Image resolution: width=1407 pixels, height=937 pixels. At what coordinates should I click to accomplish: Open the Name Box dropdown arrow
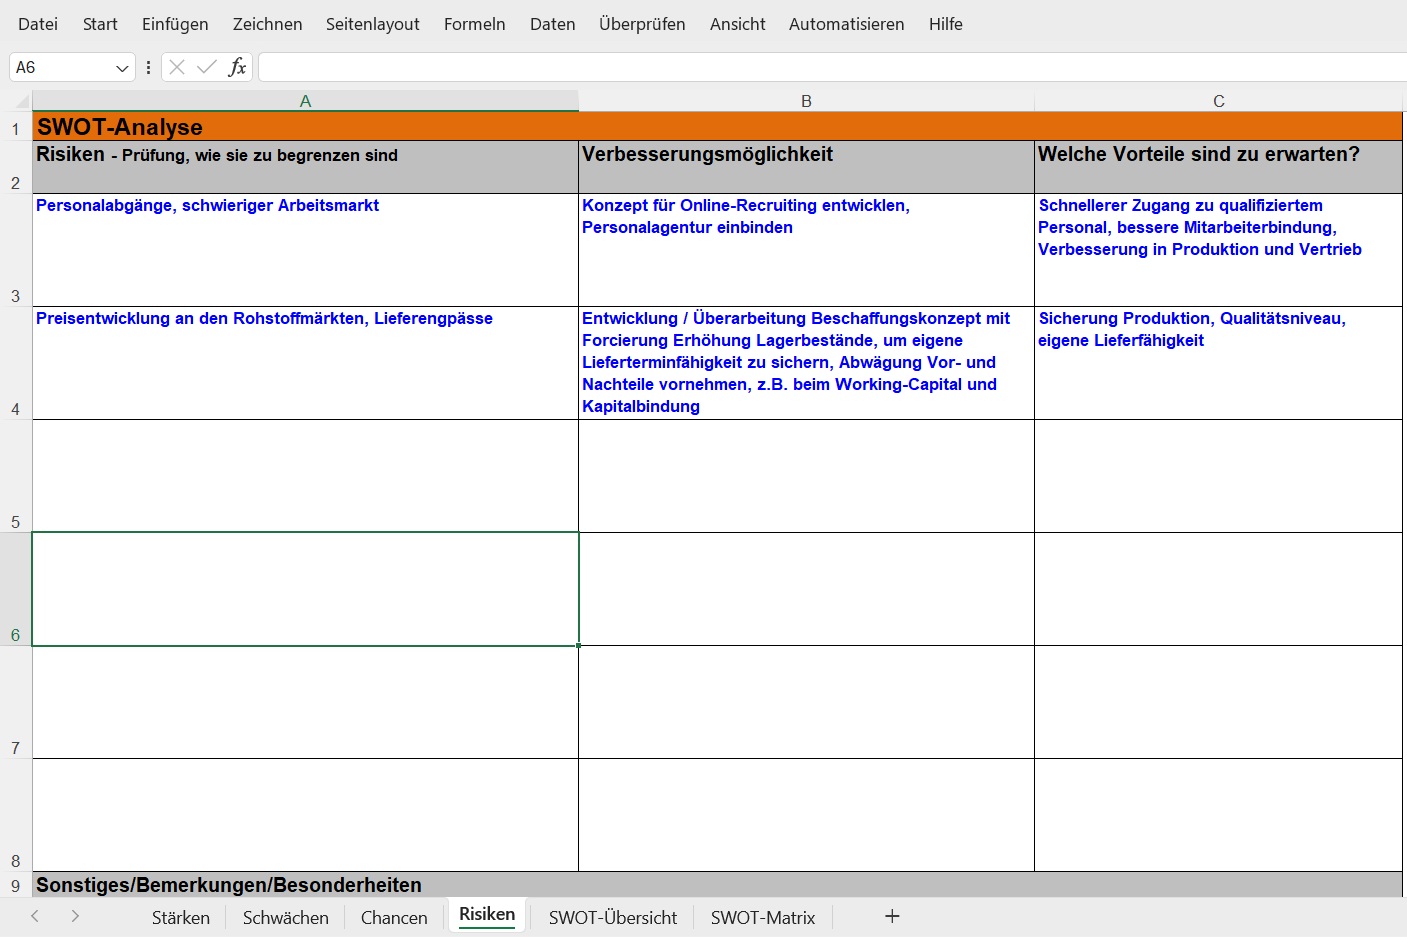(122, 67)
